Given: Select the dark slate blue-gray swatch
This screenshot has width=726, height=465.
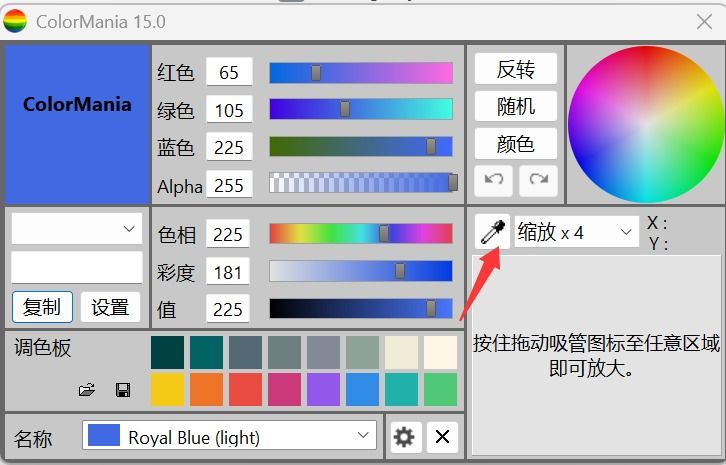Looking at the screenshot, I should coord(245,352).
